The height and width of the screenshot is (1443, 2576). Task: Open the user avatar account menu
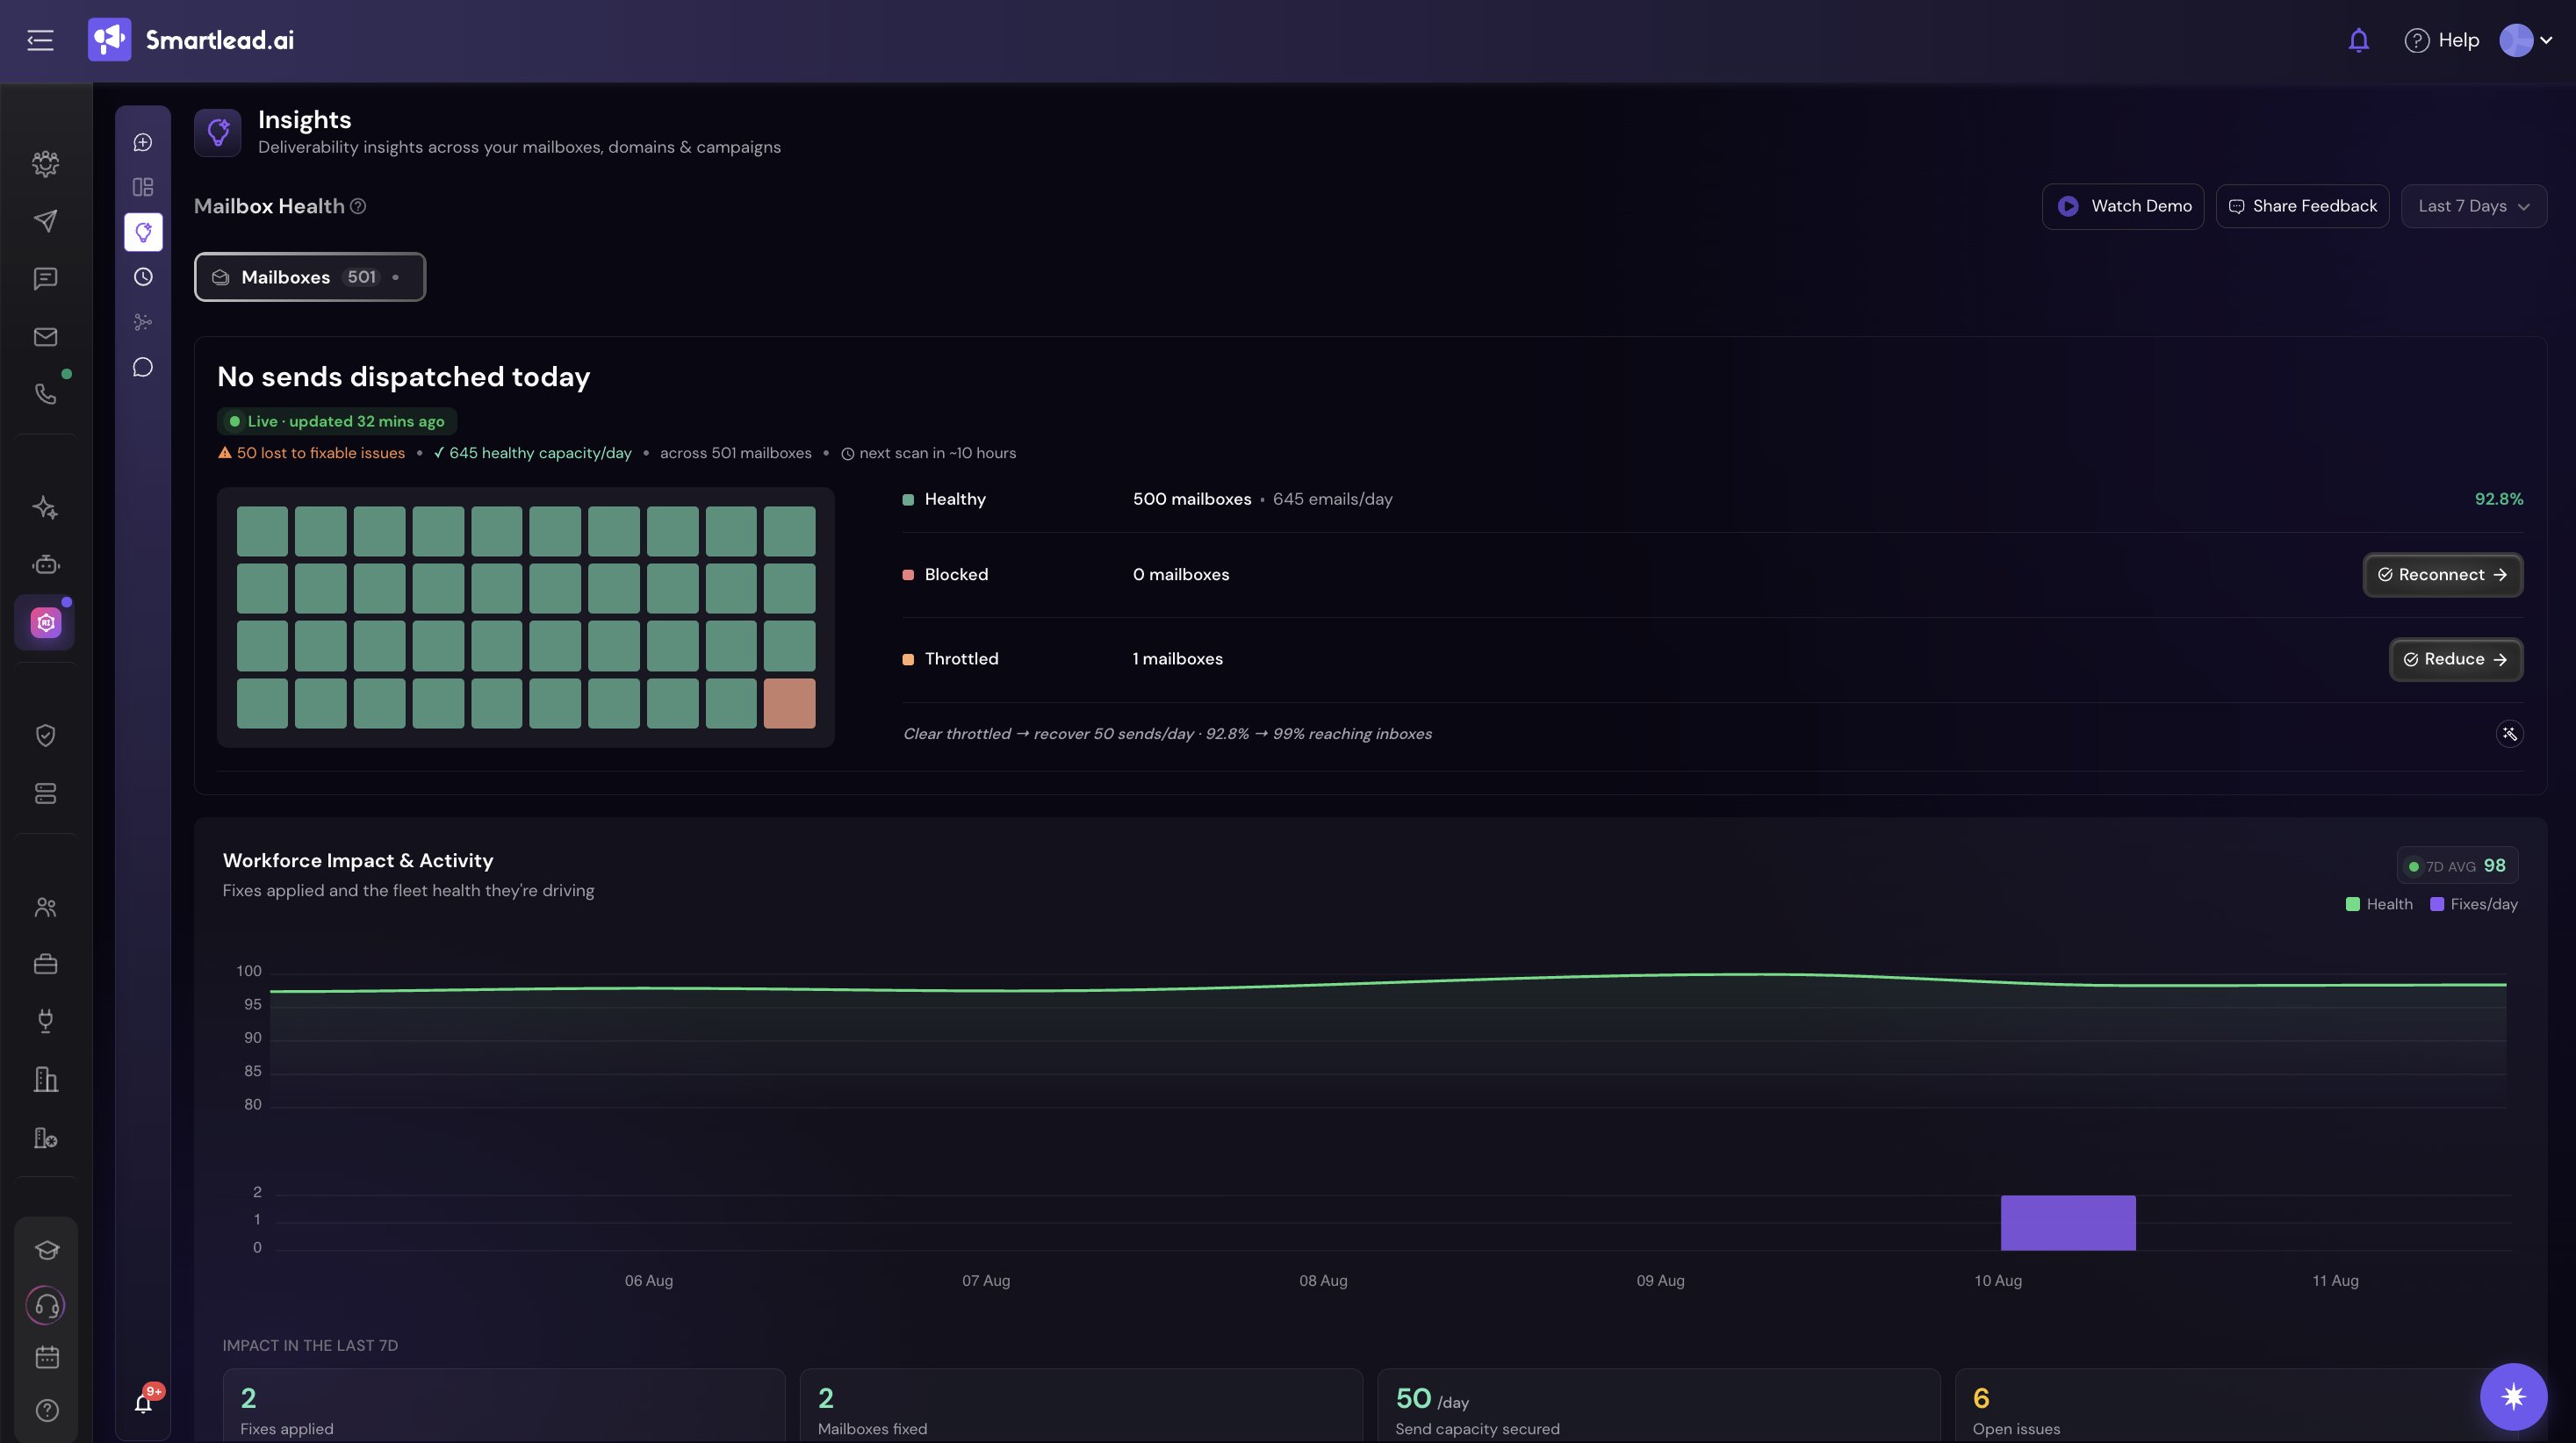tap(2525, 40)
